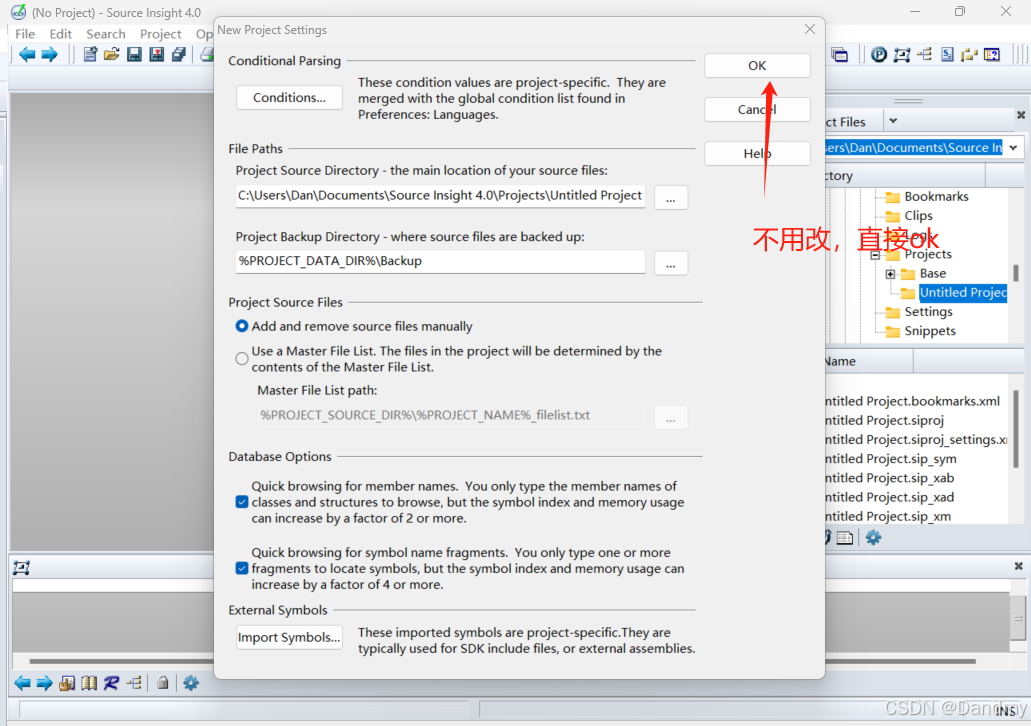Open the Project menu

coord(160,34)
